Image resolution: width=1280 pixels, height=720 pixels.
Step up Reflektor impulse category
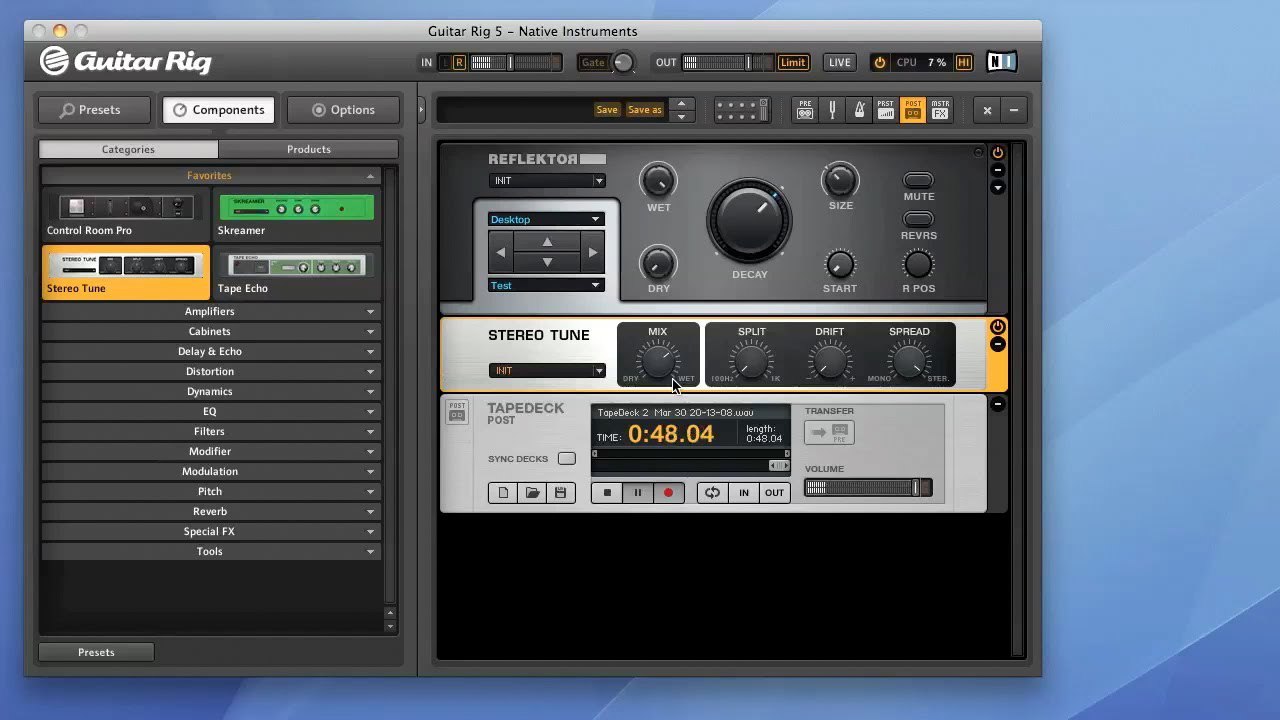click(x=547, y=242)
